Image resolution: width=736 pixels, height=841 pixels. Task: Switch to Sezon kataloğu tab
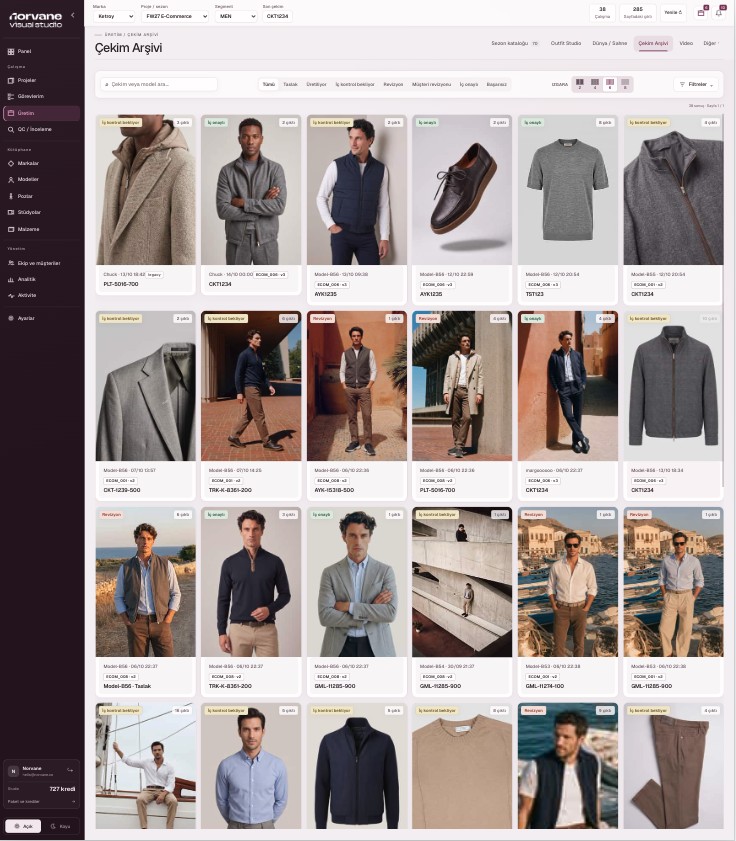pos(514,43)
